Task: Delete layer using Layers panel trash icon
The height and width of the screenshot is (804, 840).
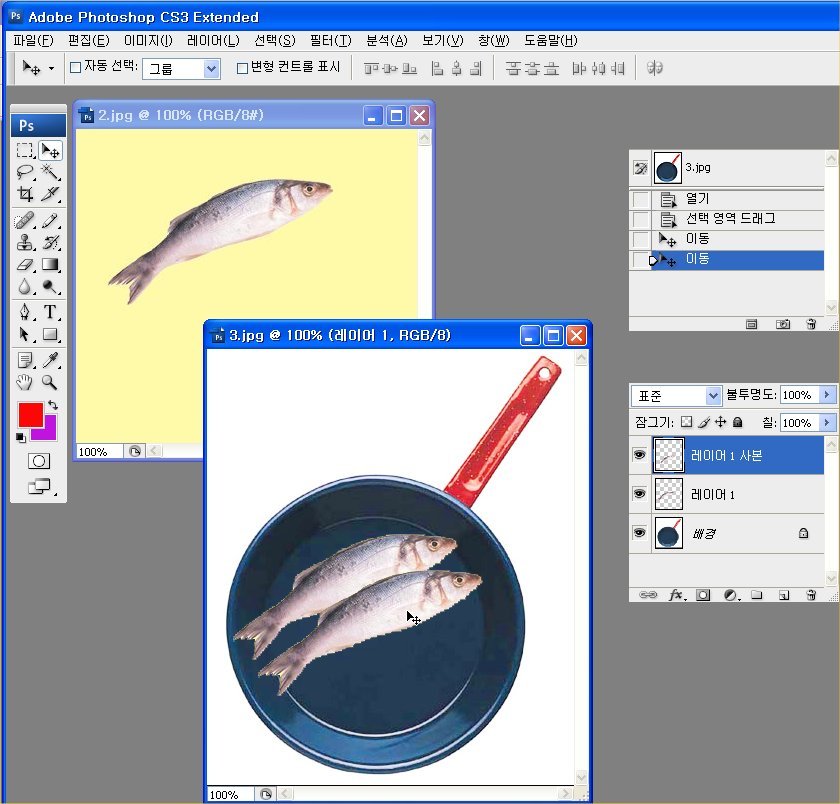Action: pyautogui.click(x=811, y=594)
